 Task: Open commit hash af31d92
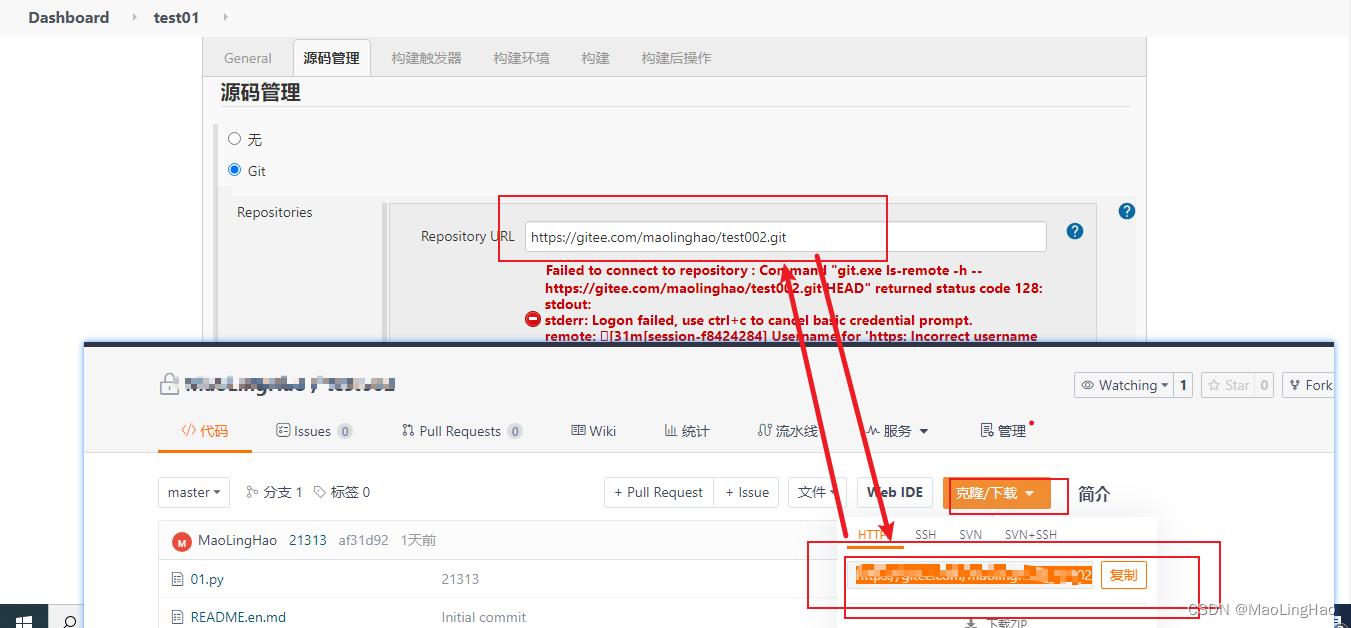pyautogui.click(x=363, y=540)
